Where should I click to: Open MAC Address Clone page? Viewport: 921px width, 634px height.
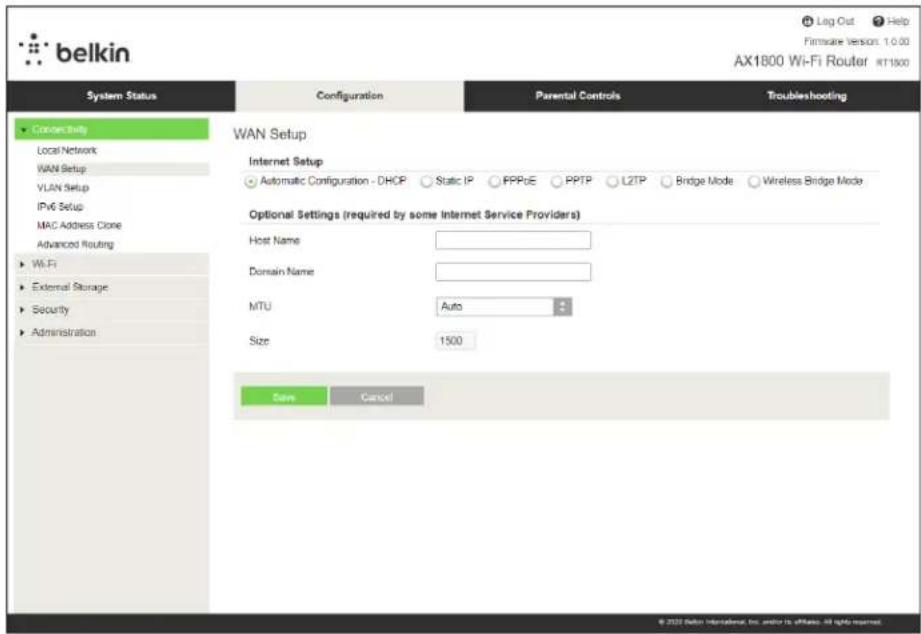click(79, 226)
